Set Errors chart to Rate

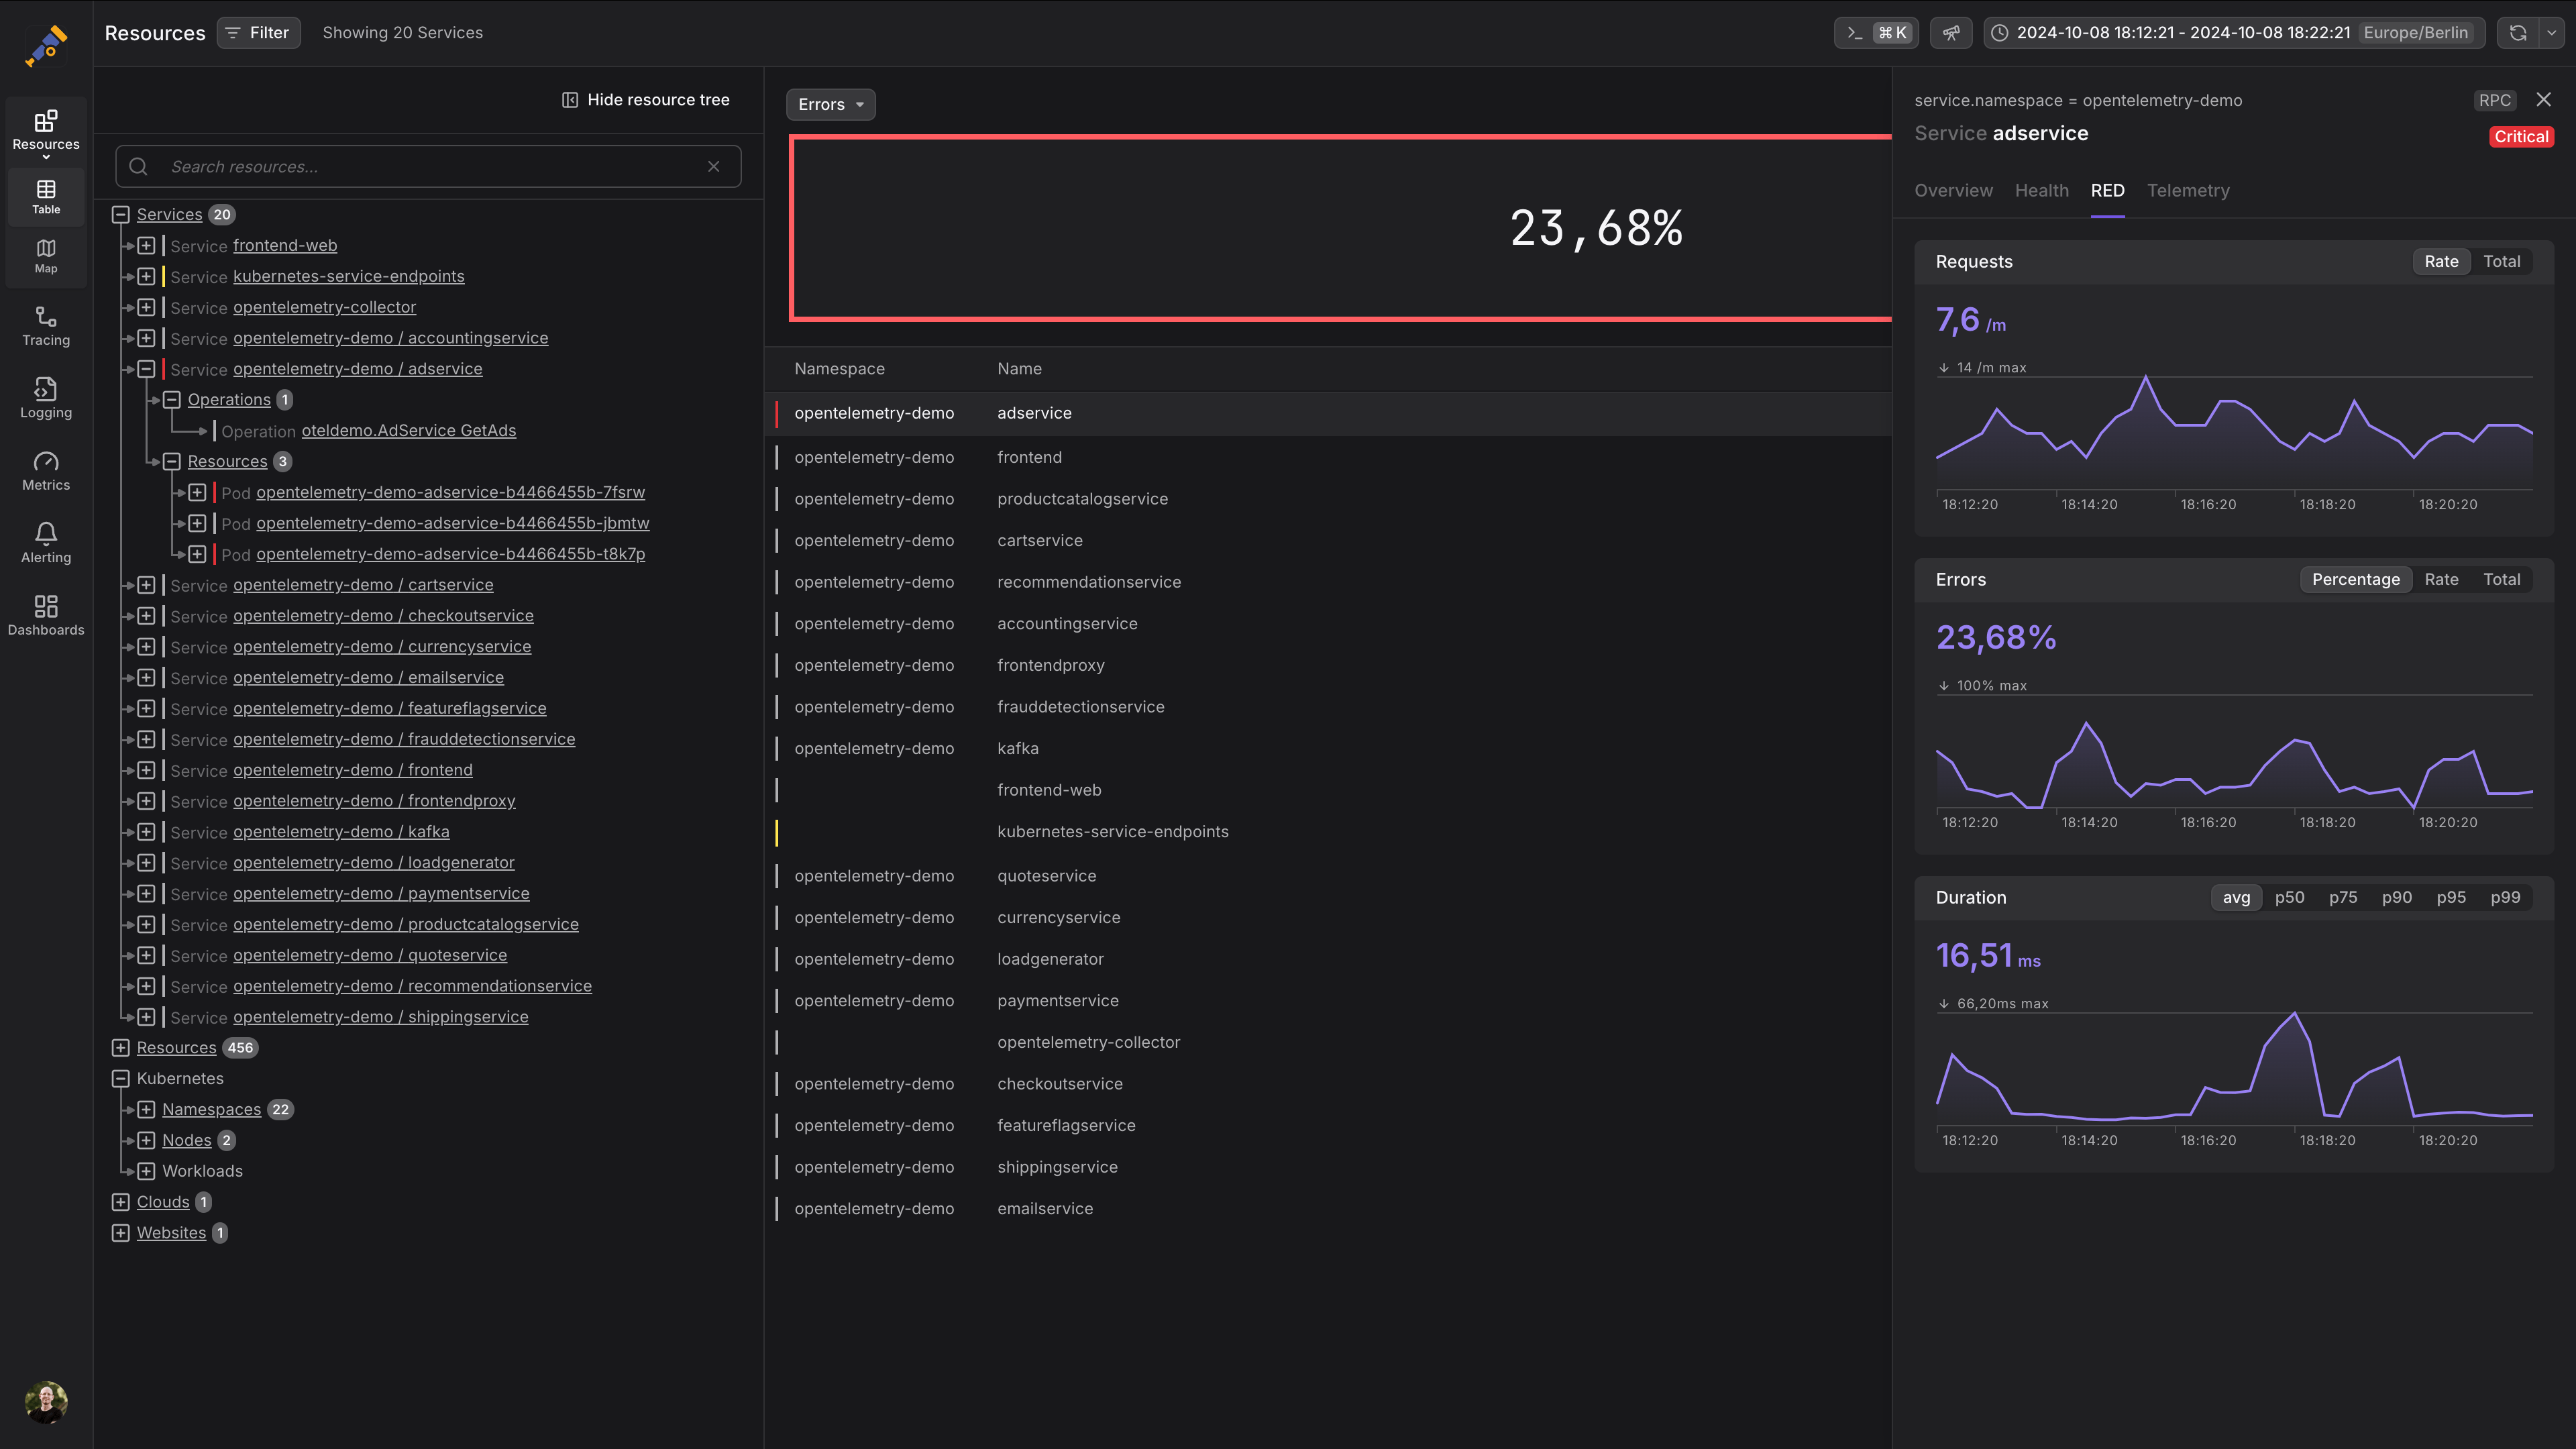coord(2441,580)
